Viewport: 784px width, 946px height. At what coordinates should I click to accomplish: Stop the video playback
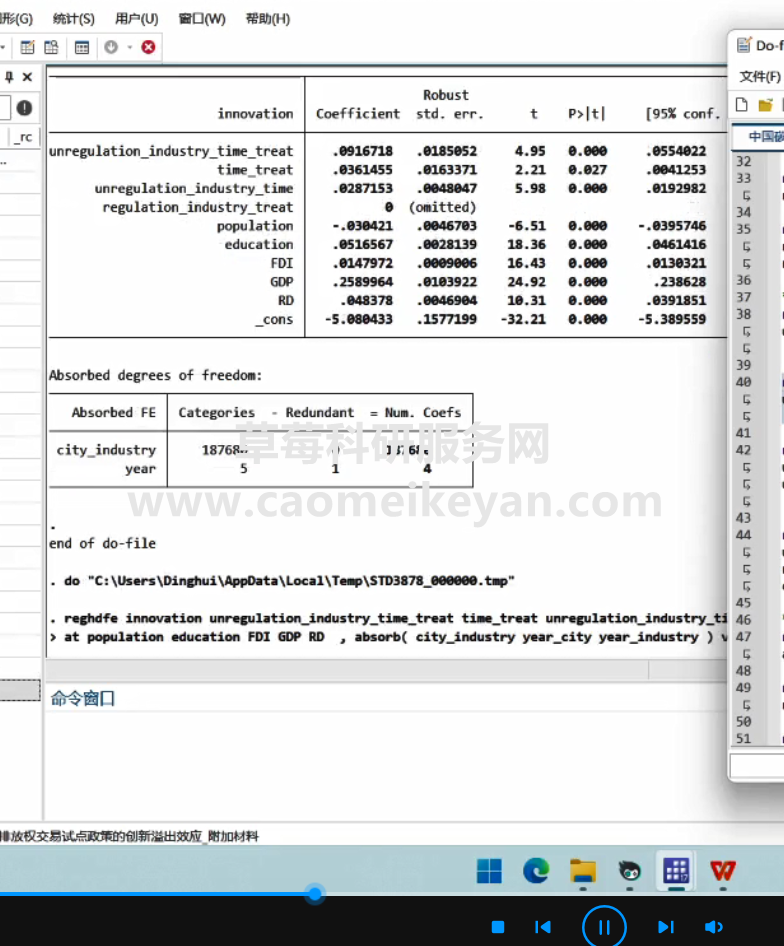[498, 927]
